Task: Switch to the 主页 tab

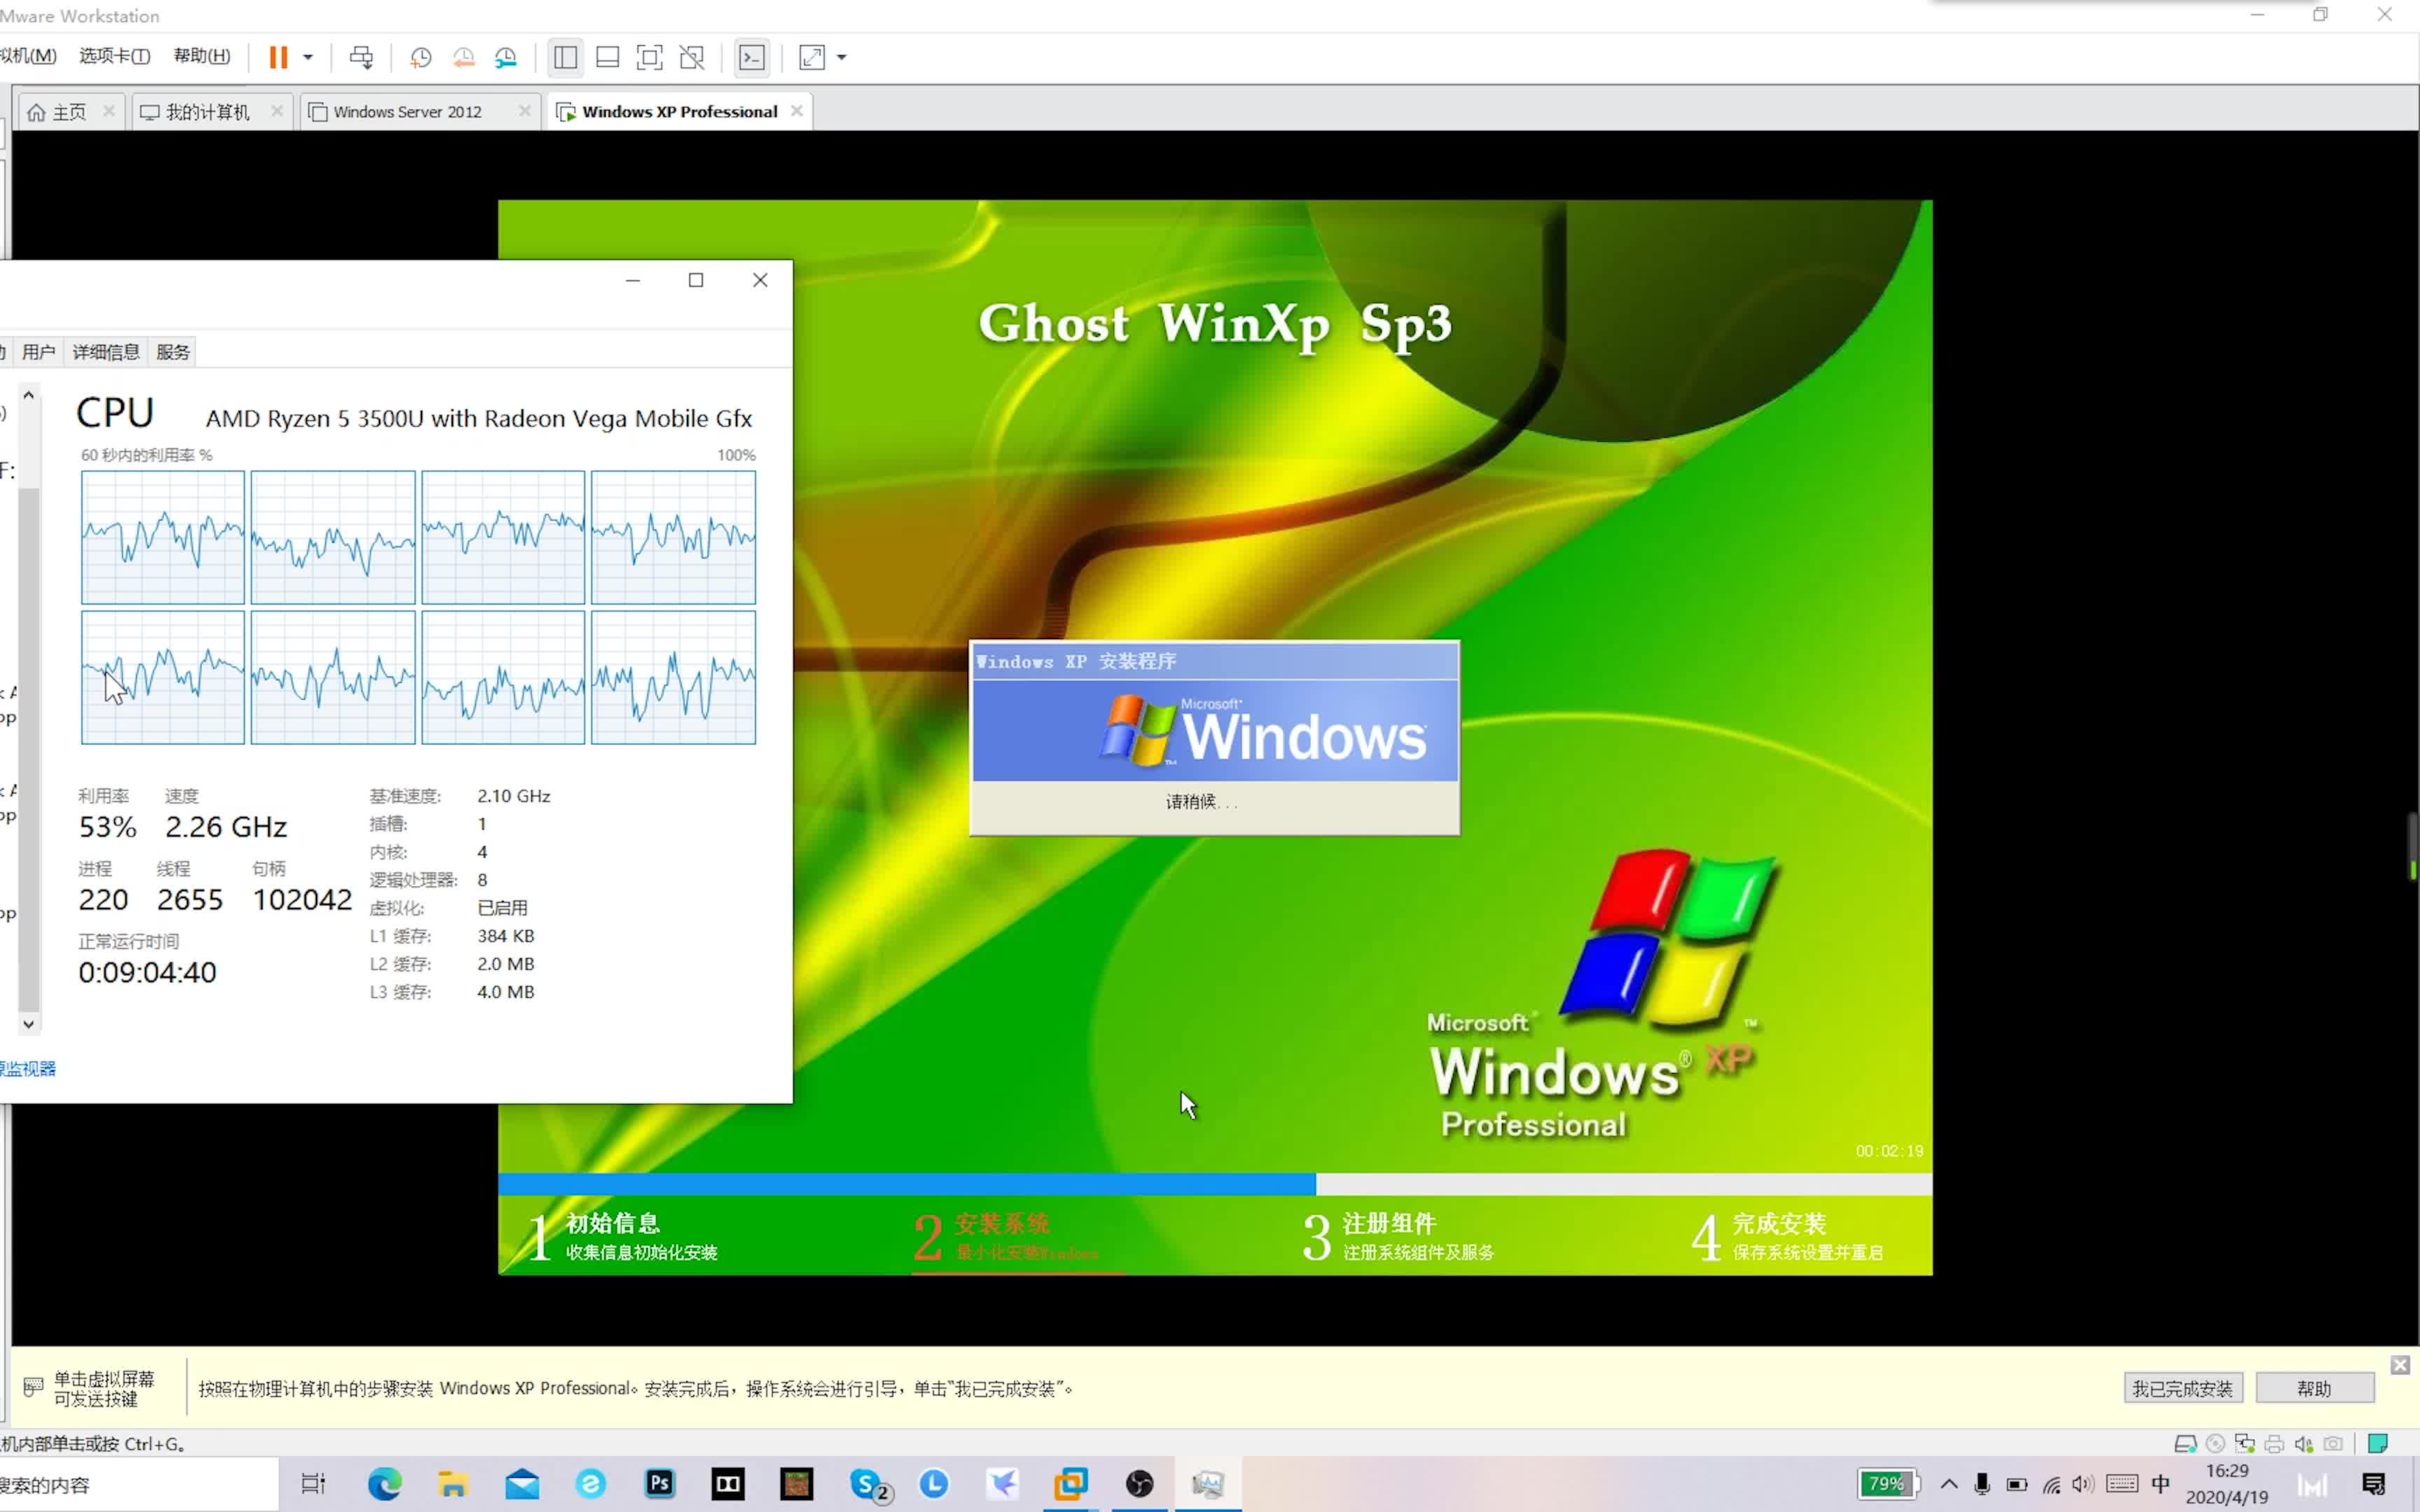Action: tap(69, 112)
